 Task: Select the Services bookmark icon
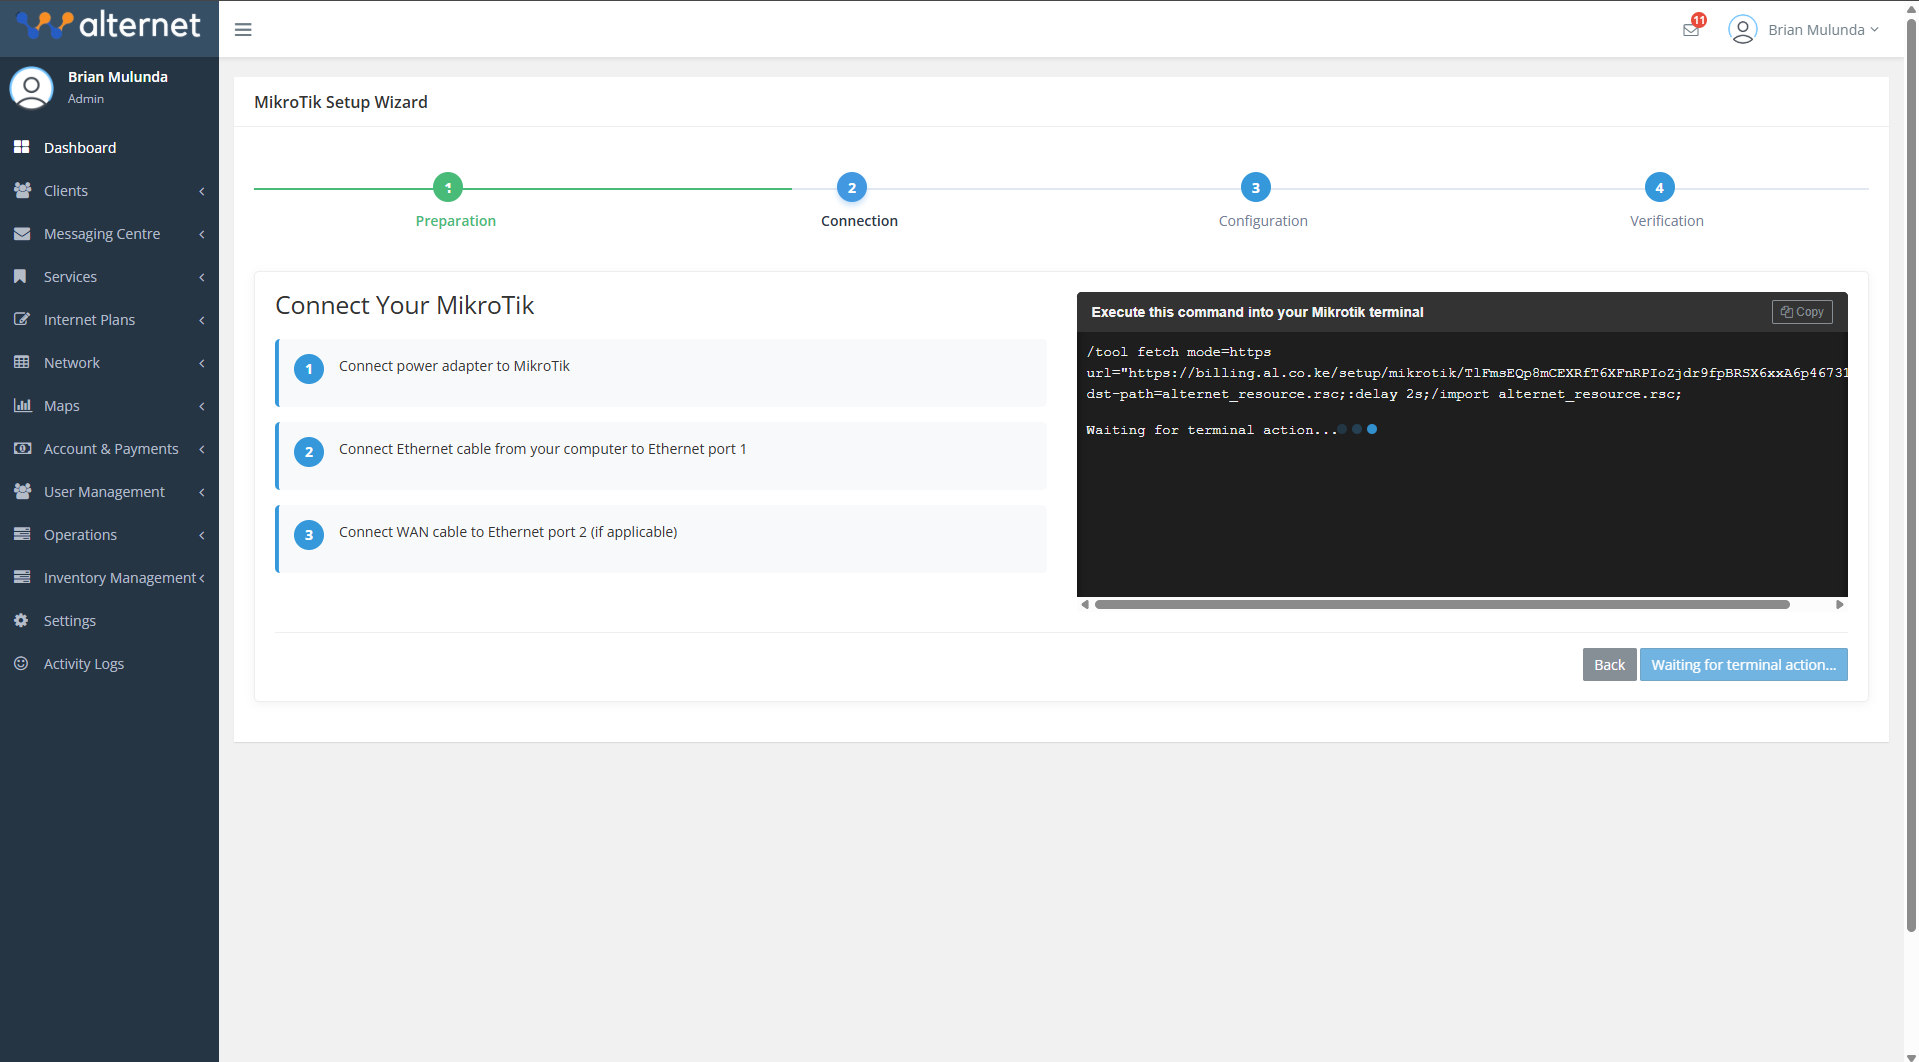tap(22, 276)
